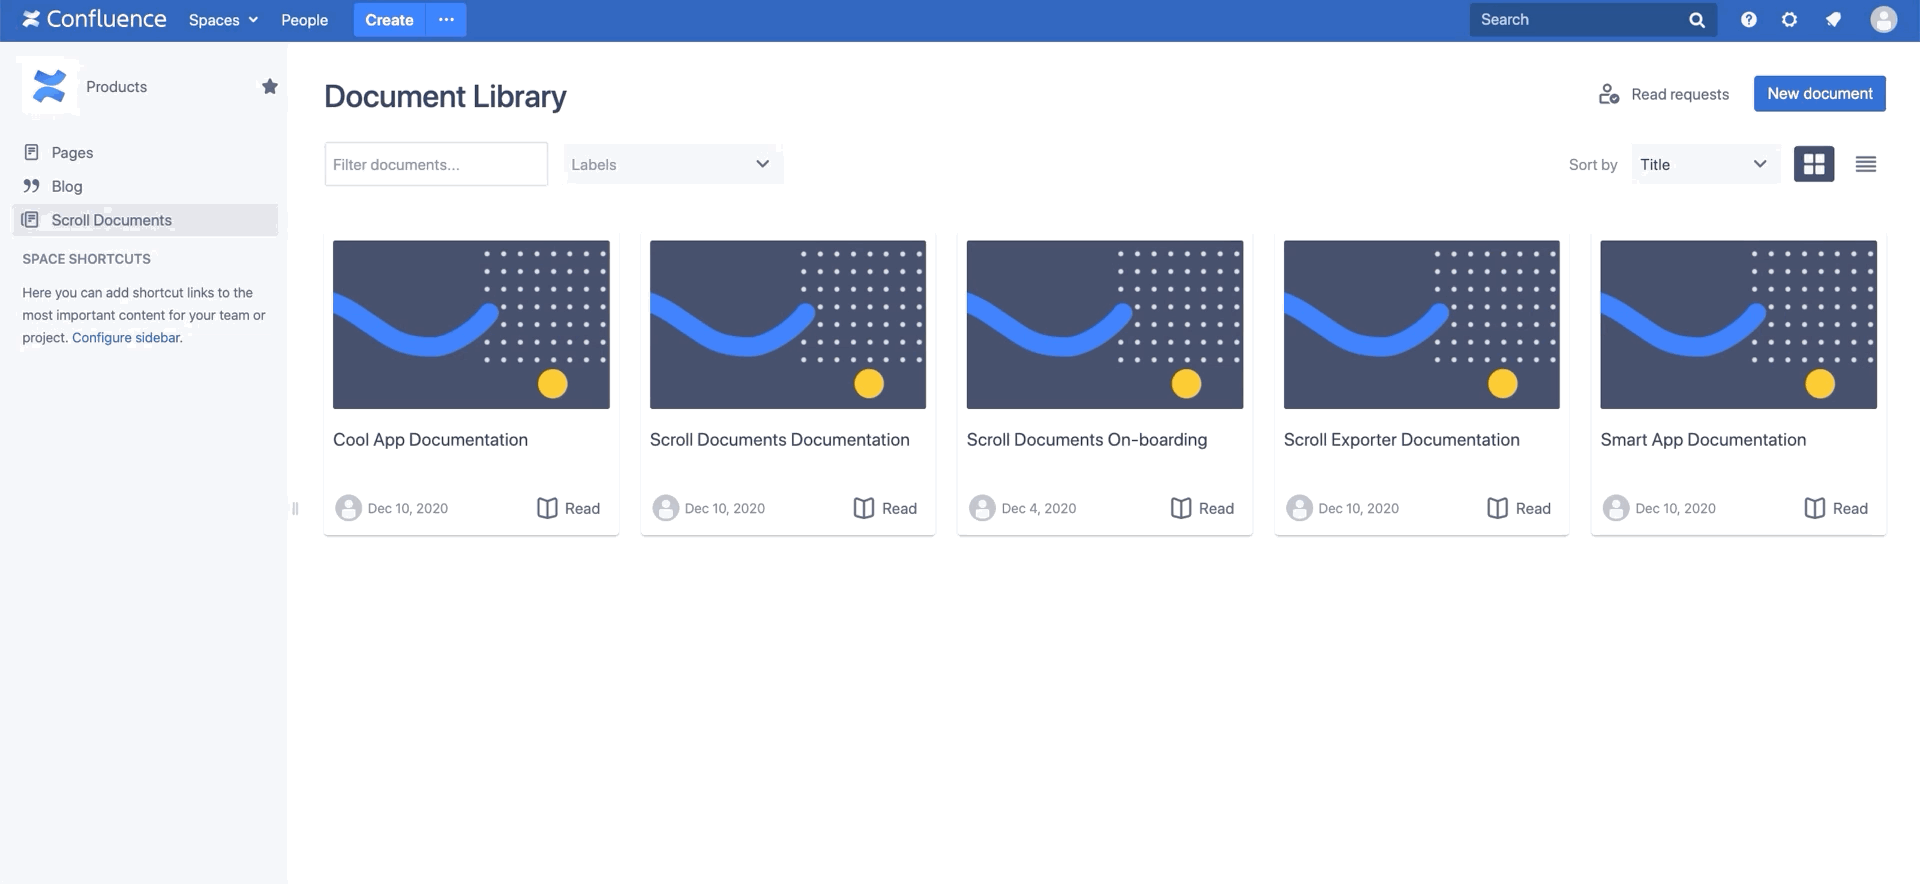This screenshot has height=884, width=1920.
Task: Click the notifications icon in header
Action: (1833, 20)
